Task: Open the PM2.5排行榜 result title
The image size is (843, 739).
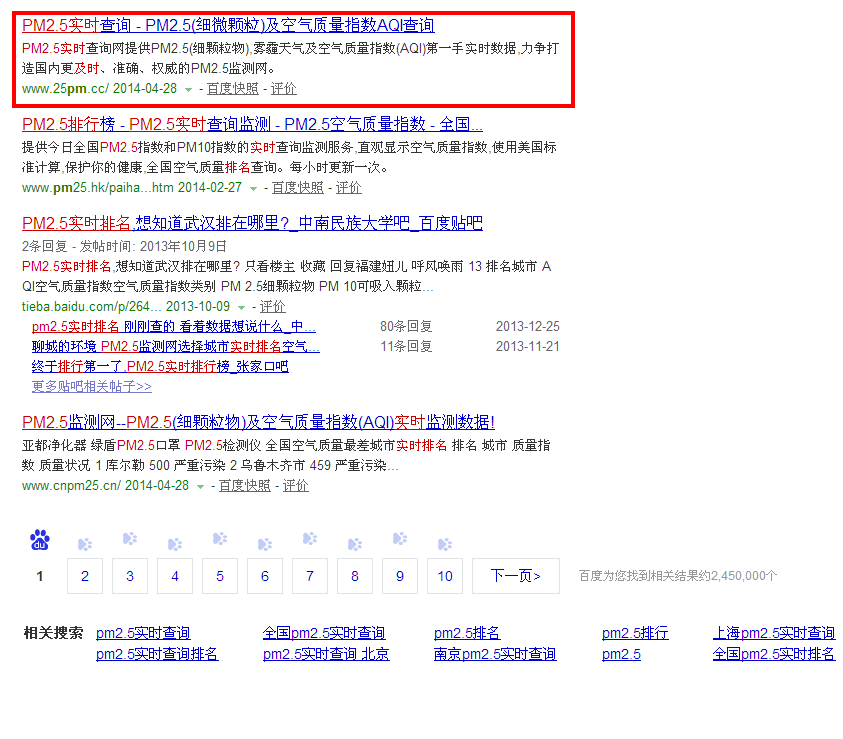Action: [252, 125]
